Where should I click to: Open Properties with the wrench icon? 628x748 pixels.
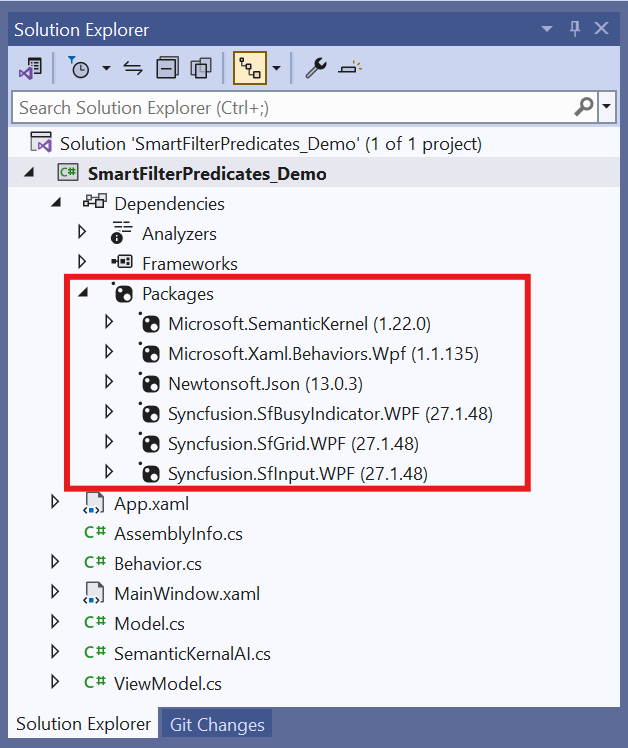315,68
